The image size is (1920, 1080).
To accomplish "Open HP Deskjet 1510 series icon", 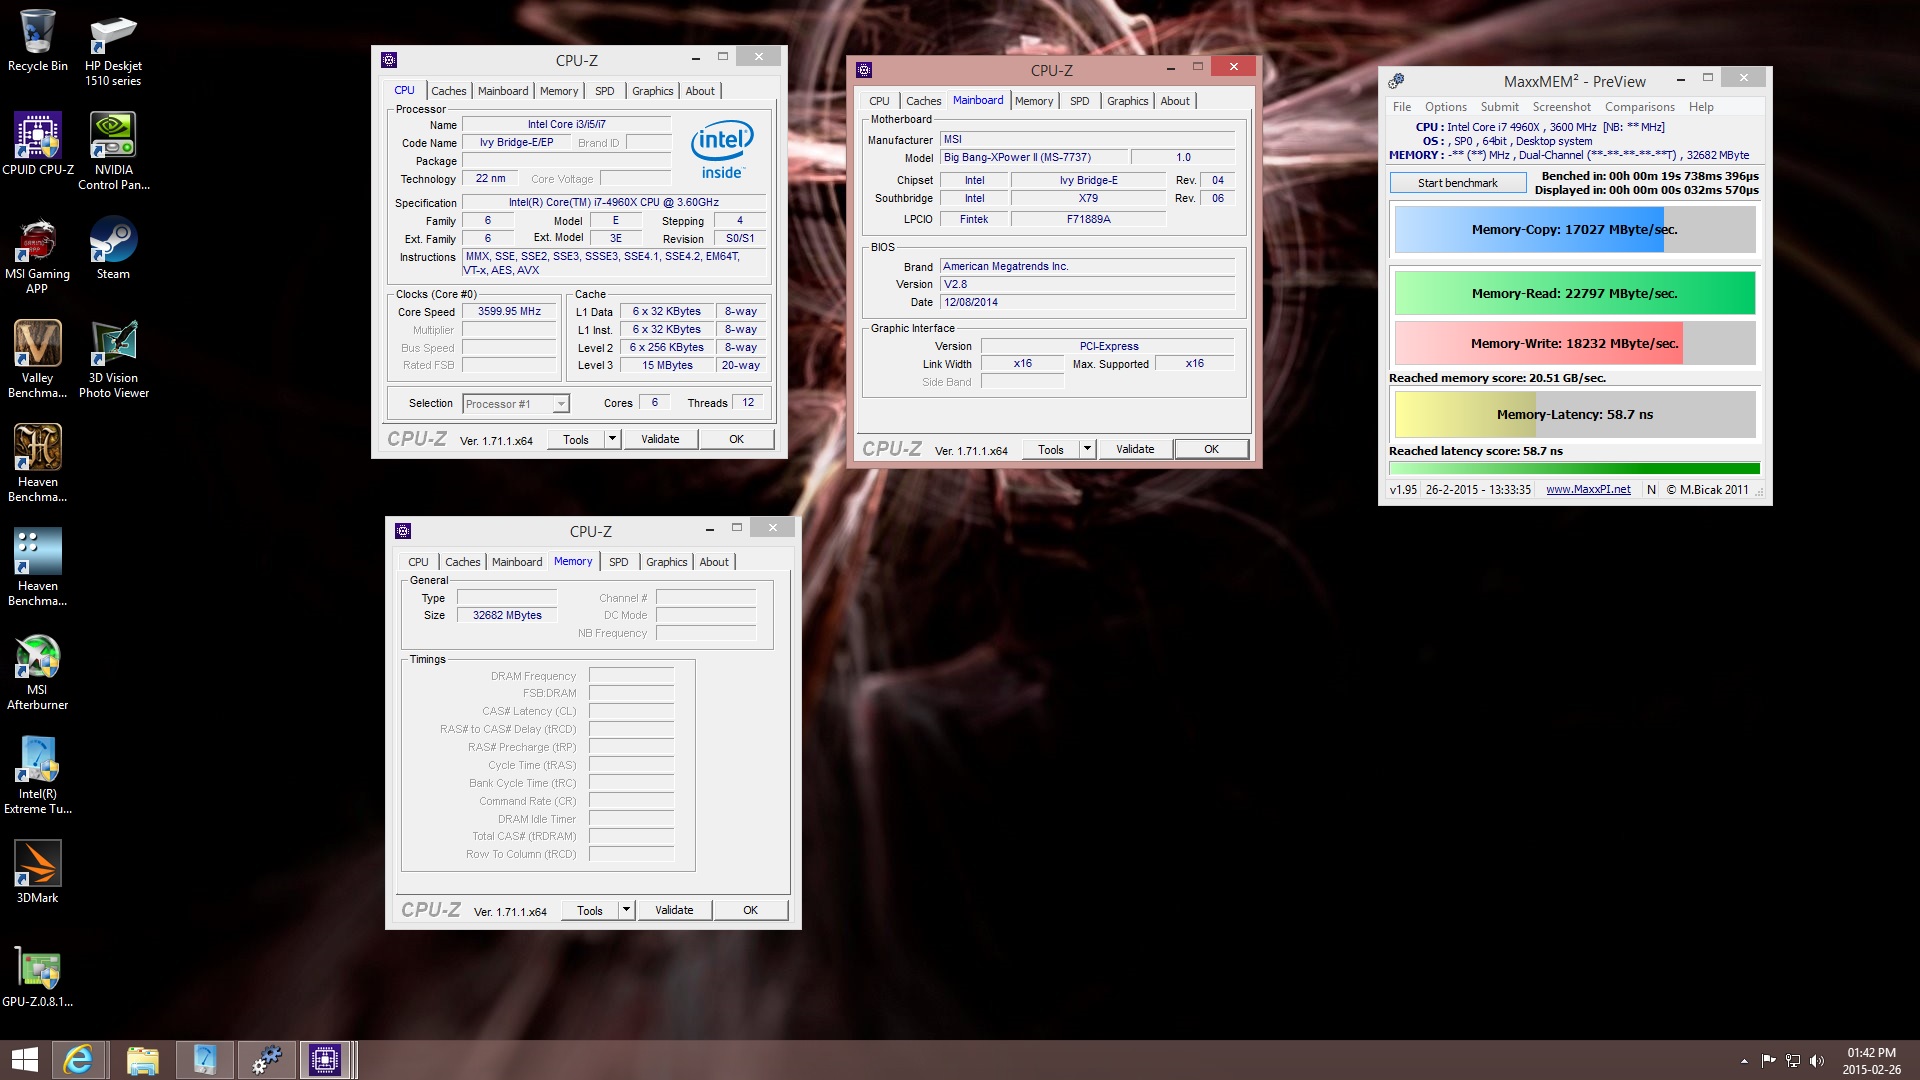I will 113,48.
